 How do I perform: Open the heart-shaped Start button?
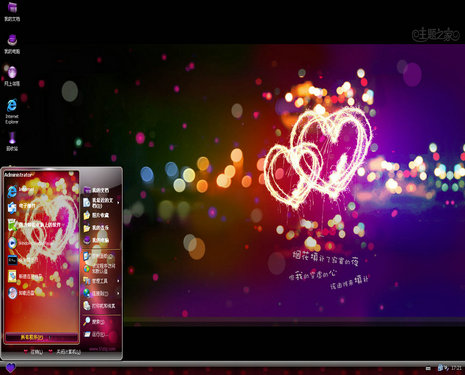tap(11, 367)
